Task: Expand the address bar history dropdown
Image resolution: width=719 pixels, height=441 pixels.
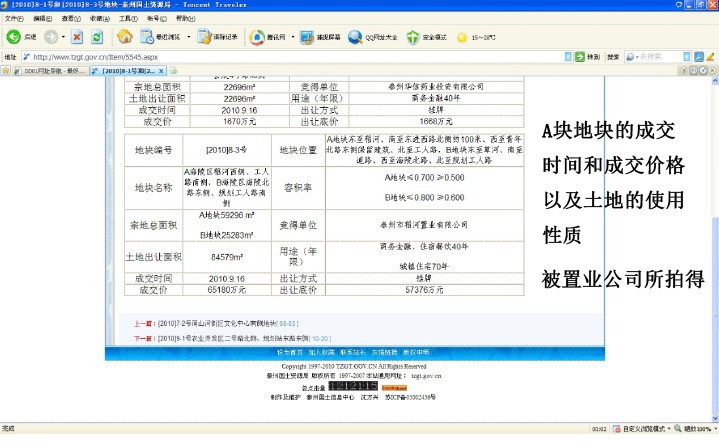Action: 568,56
